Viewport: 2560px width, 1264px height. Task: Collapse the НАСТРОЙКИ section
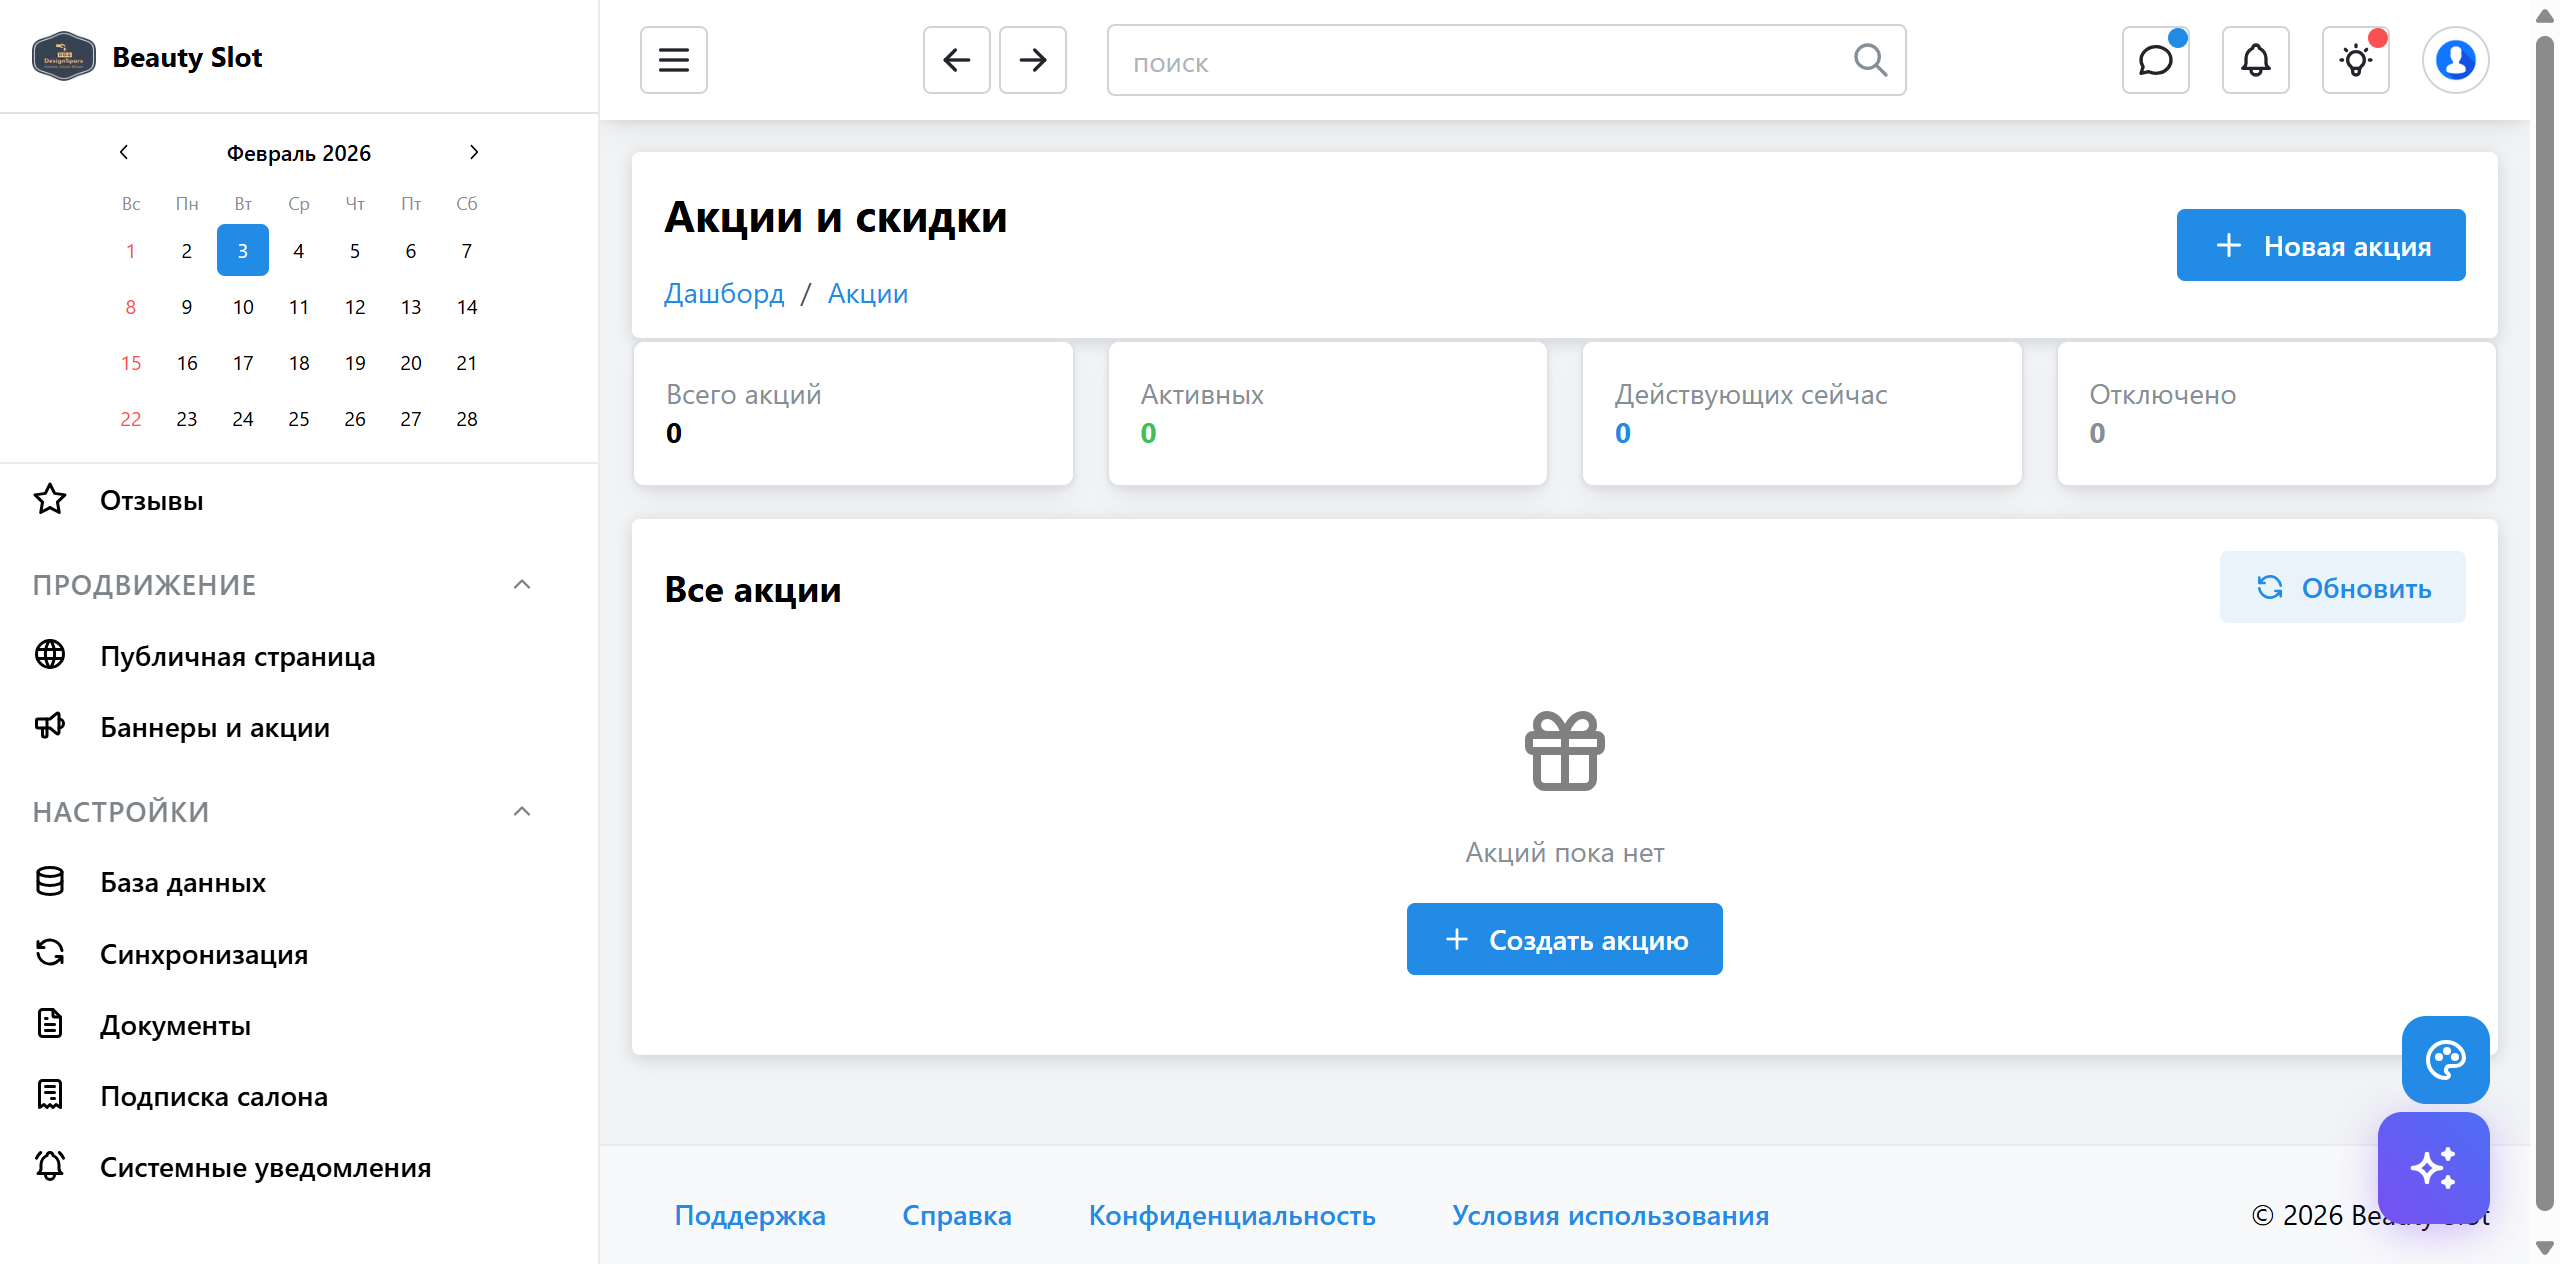(x=522, y=812)
